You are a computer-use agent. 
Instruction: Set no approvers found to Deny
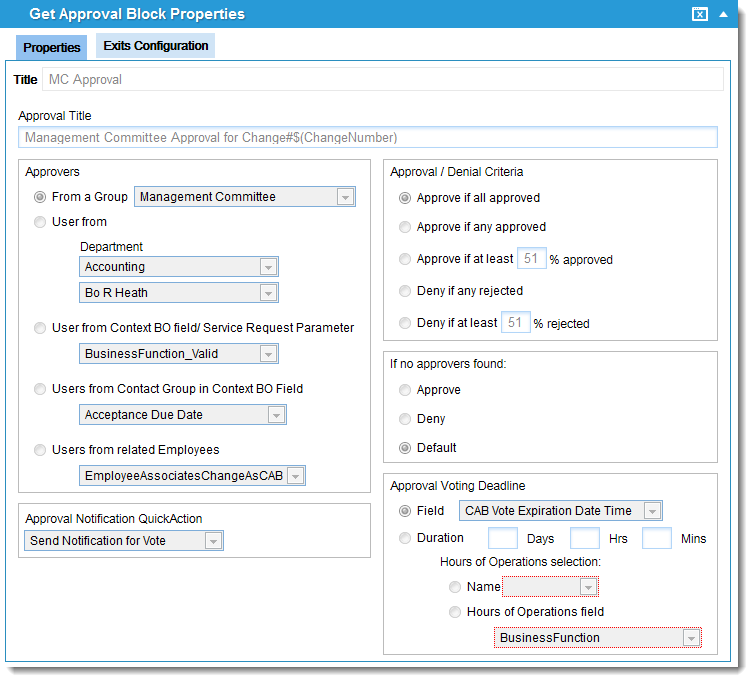tap(405, 419)
